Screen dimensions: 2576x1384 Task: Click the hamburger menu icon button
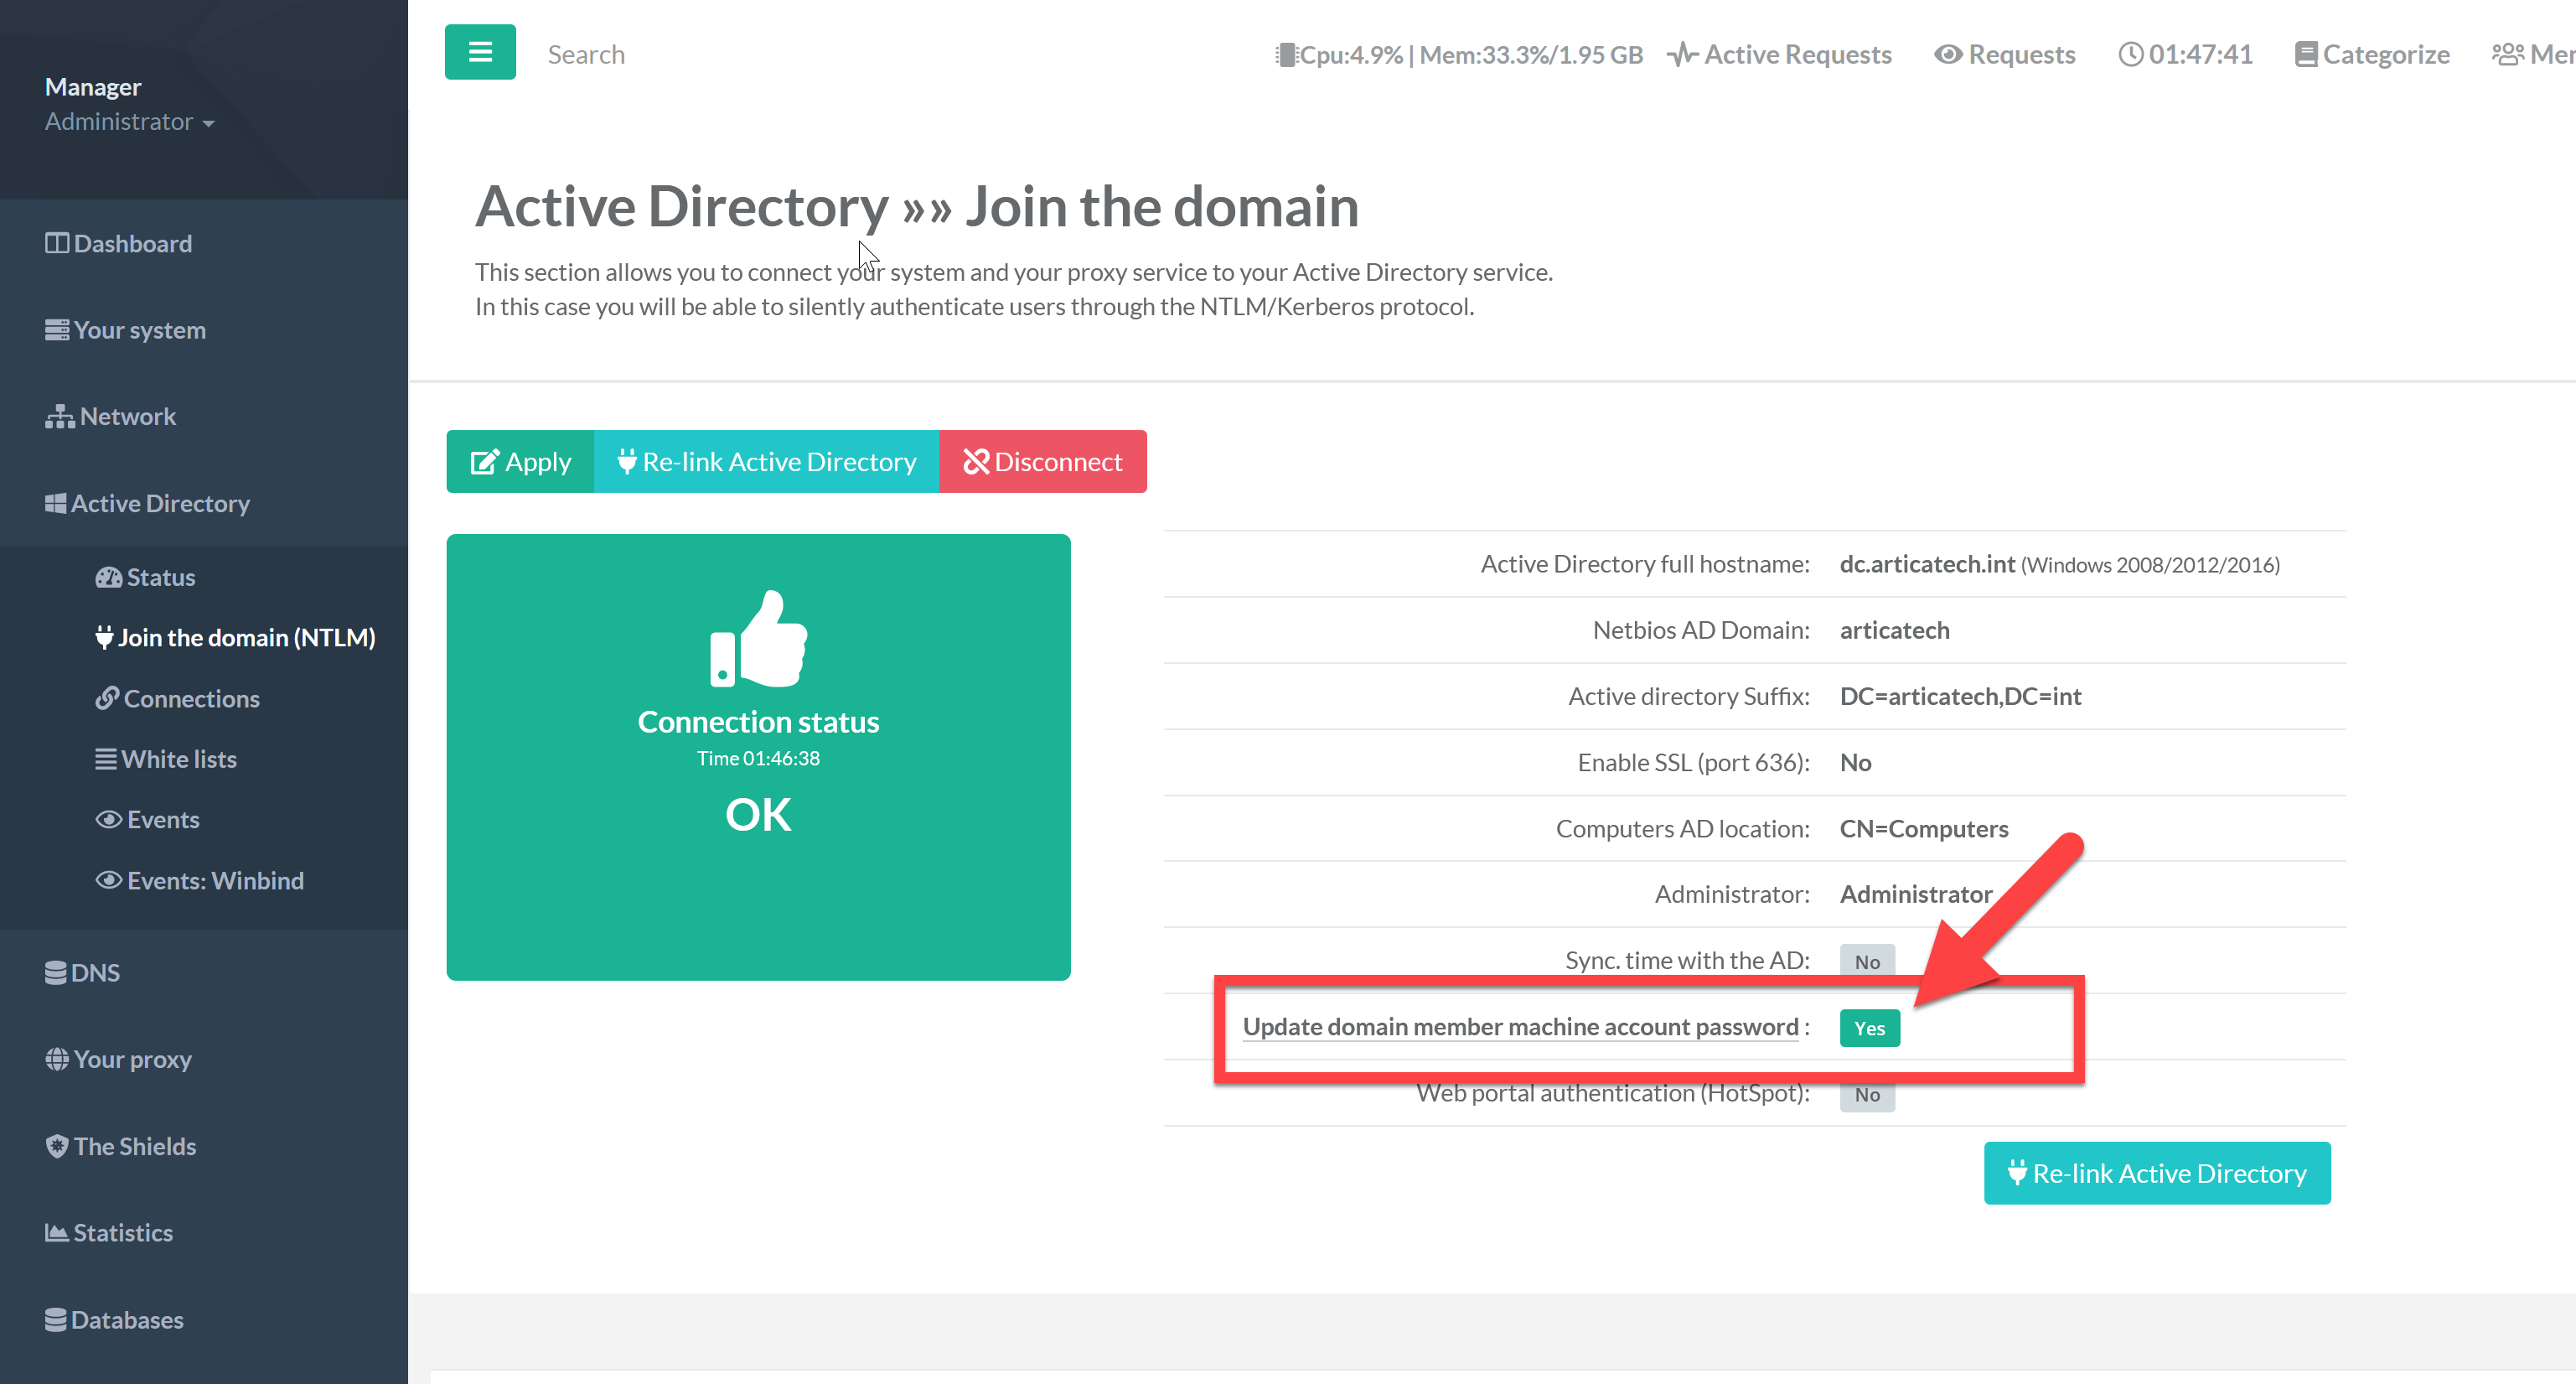point(480,52)
